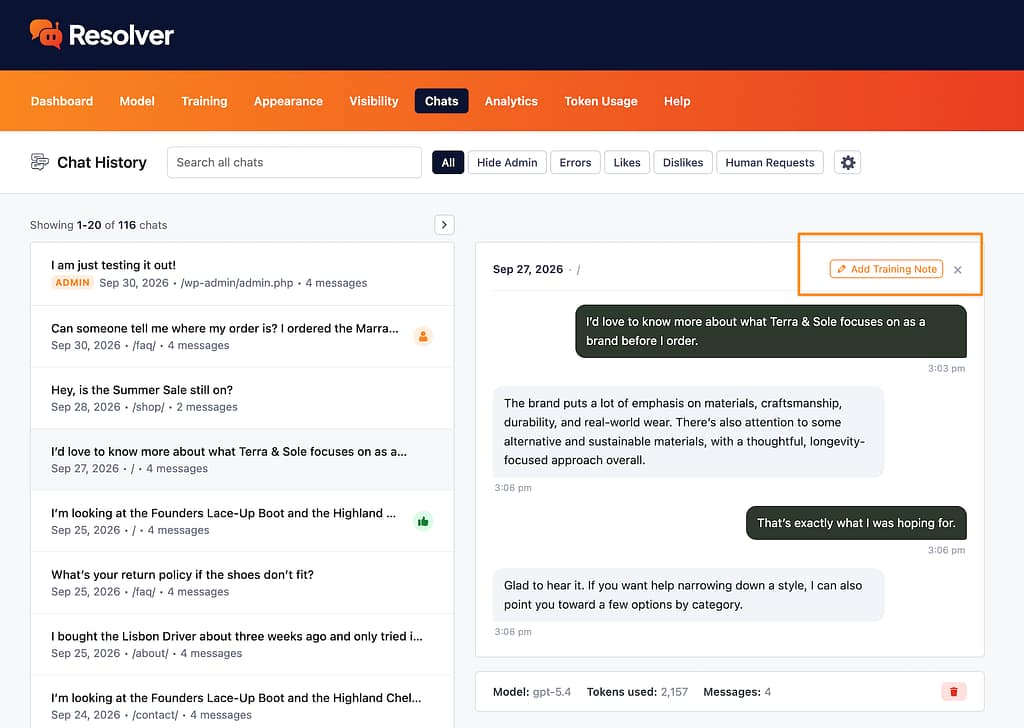Click the ADMIN badge on first chat
Image resolution: width=1024 pixels, height=728 pixels.
click(x=72, y=283)
